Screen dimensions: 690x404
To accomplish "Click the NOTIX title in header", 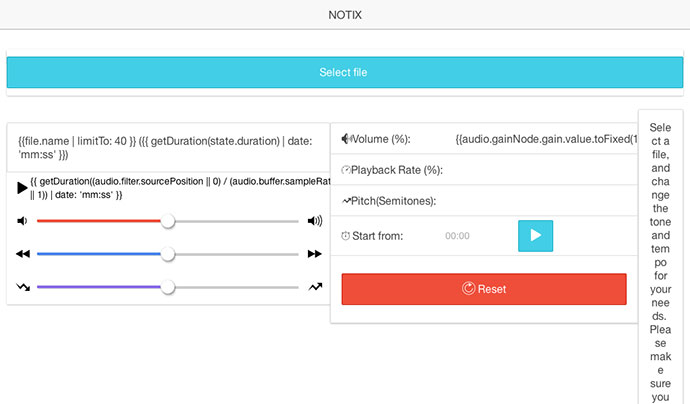I will tap(345, 15).
